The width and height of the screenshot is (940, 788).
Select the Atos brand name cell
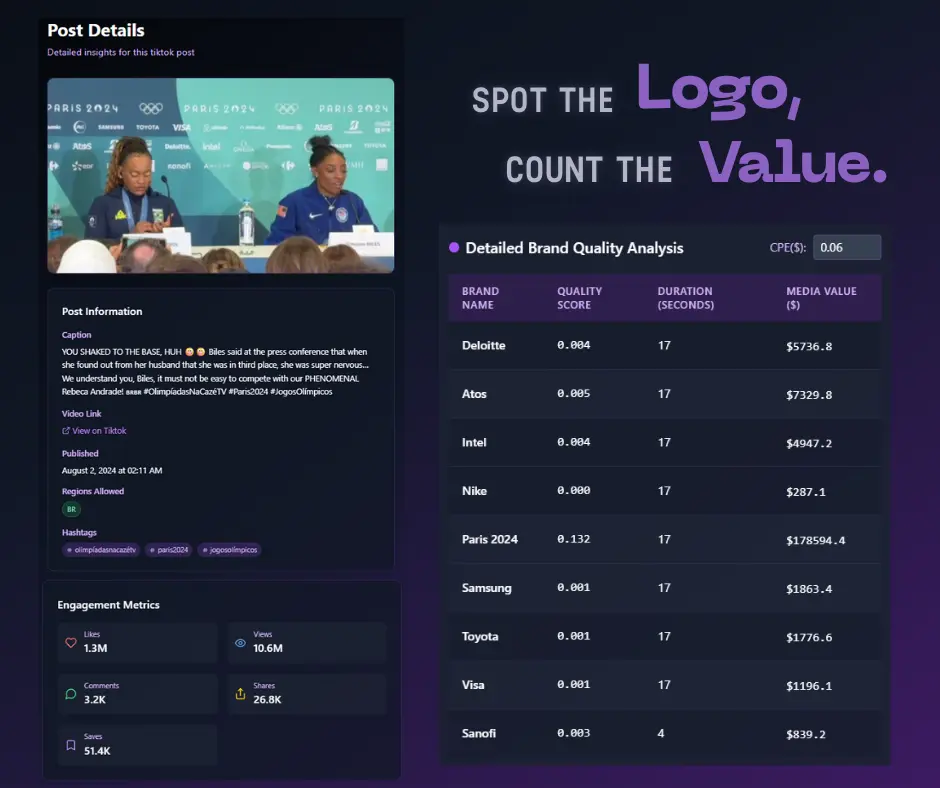coord(474,394)
